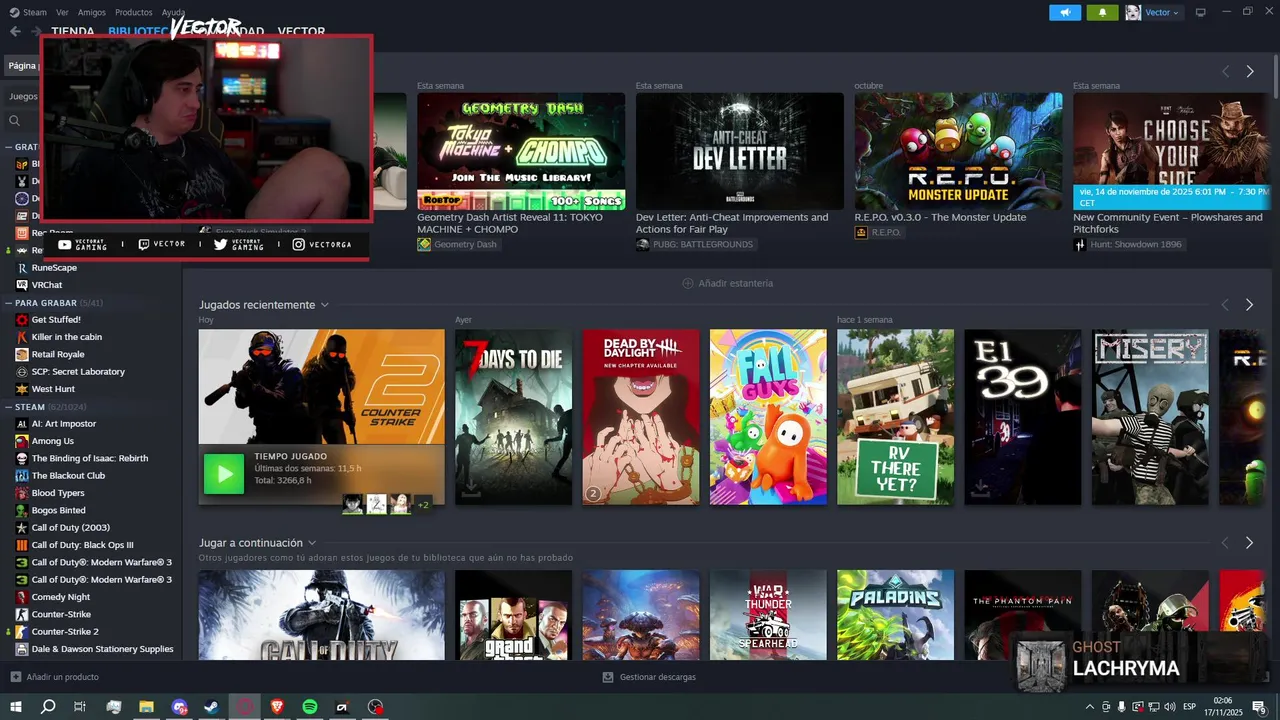Open Gestionar descargas
This screenshot has width=1280, height=720.
click(648, 677)
